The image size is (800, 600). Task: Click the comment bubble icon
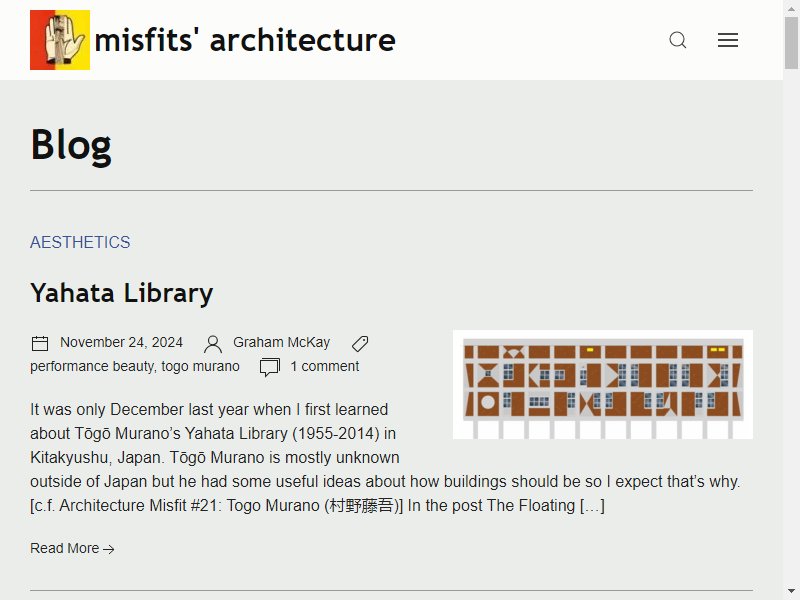point(269,367)
